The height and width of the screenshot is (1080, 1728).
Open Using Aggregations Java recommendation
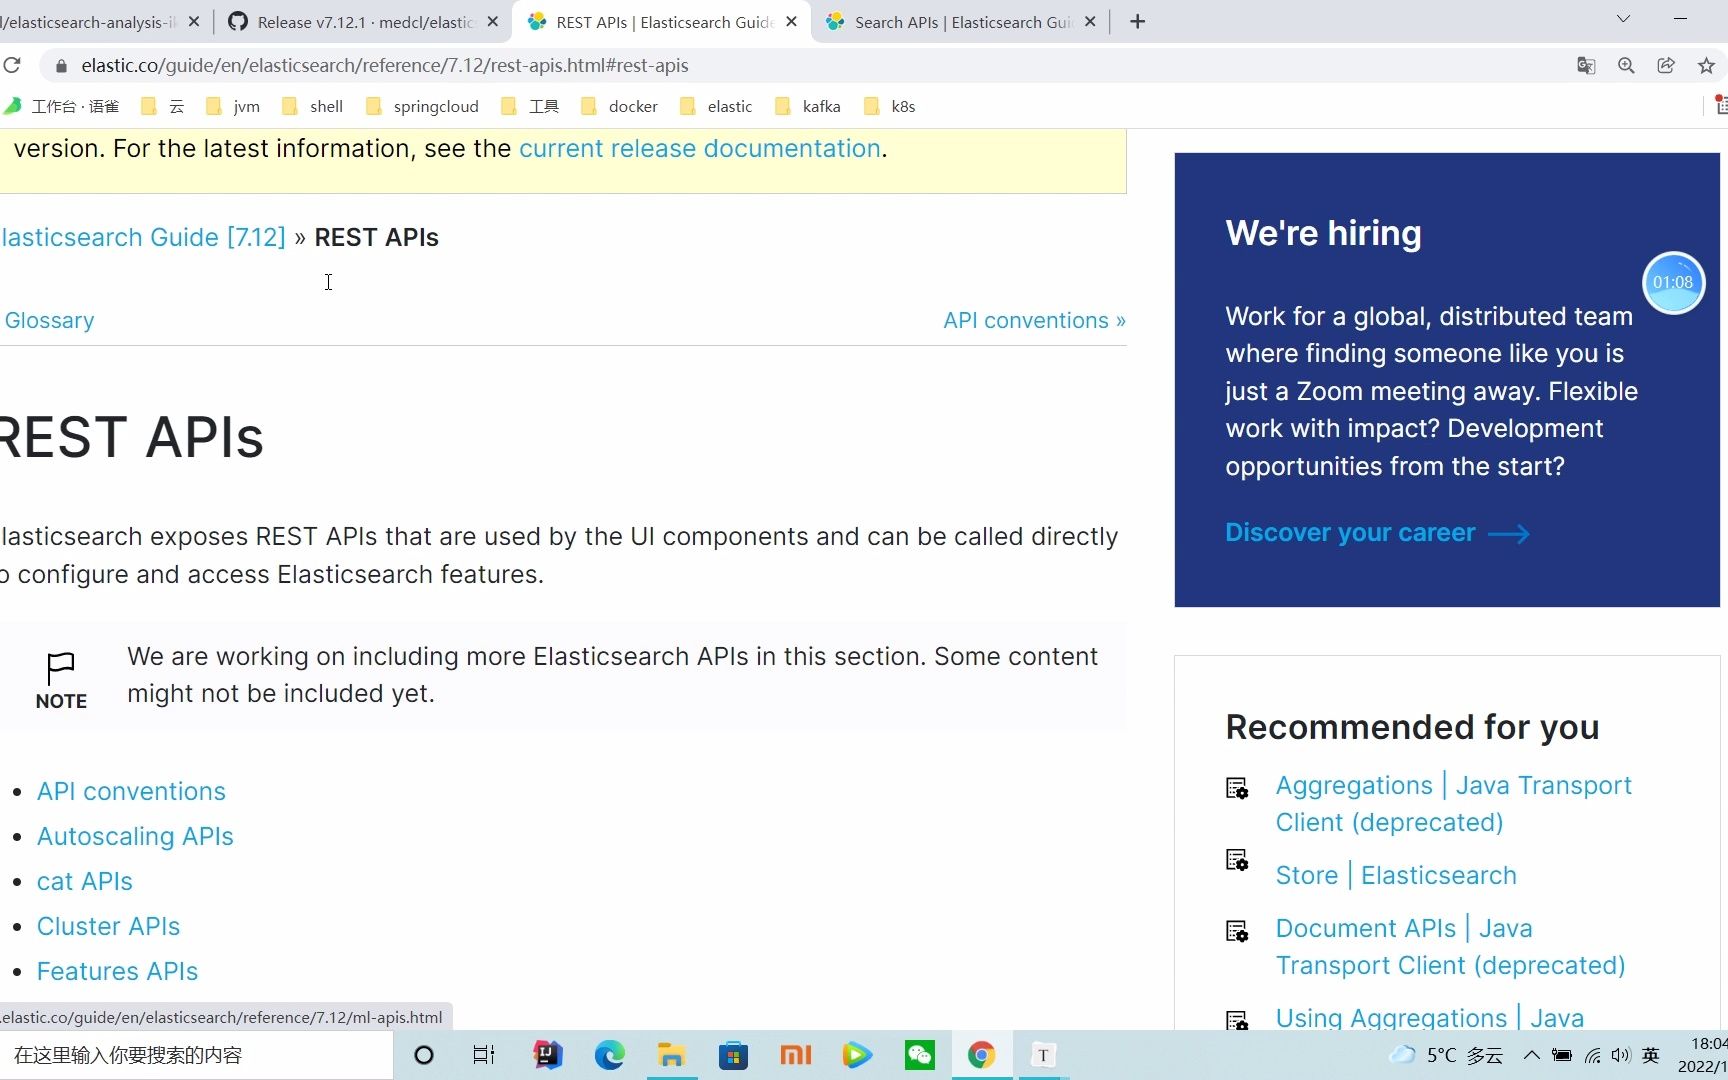(x=1430, y=1017)
